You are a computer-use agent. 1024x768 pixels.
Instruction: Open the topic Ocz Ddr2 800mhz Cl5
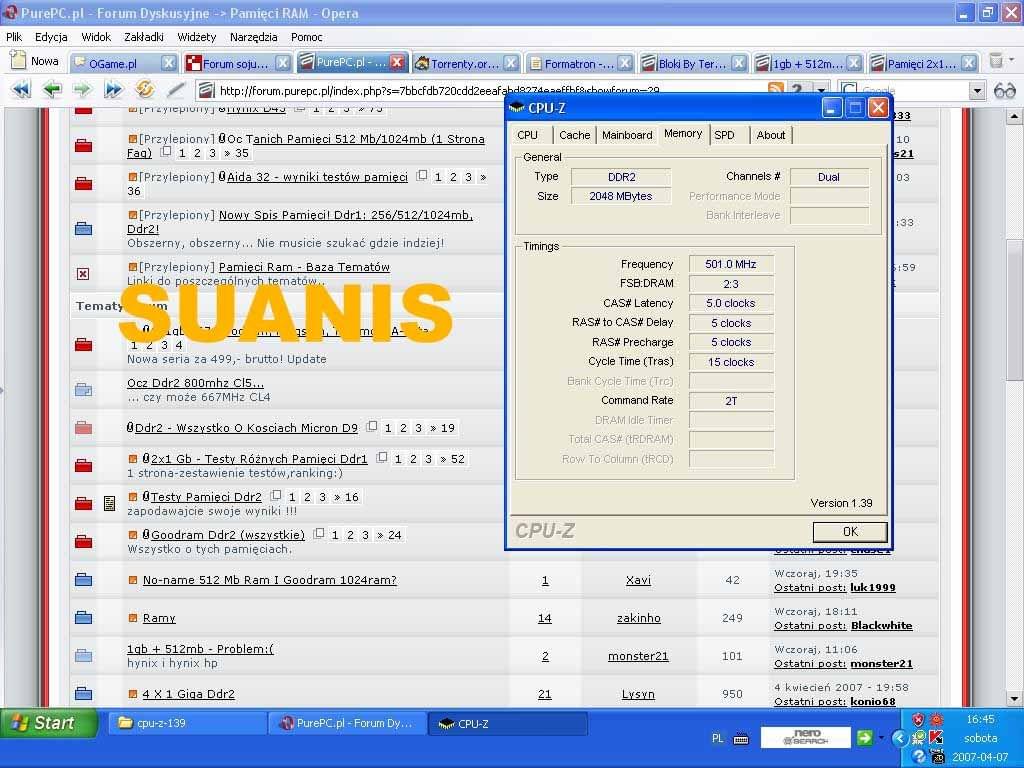(195, 383)
